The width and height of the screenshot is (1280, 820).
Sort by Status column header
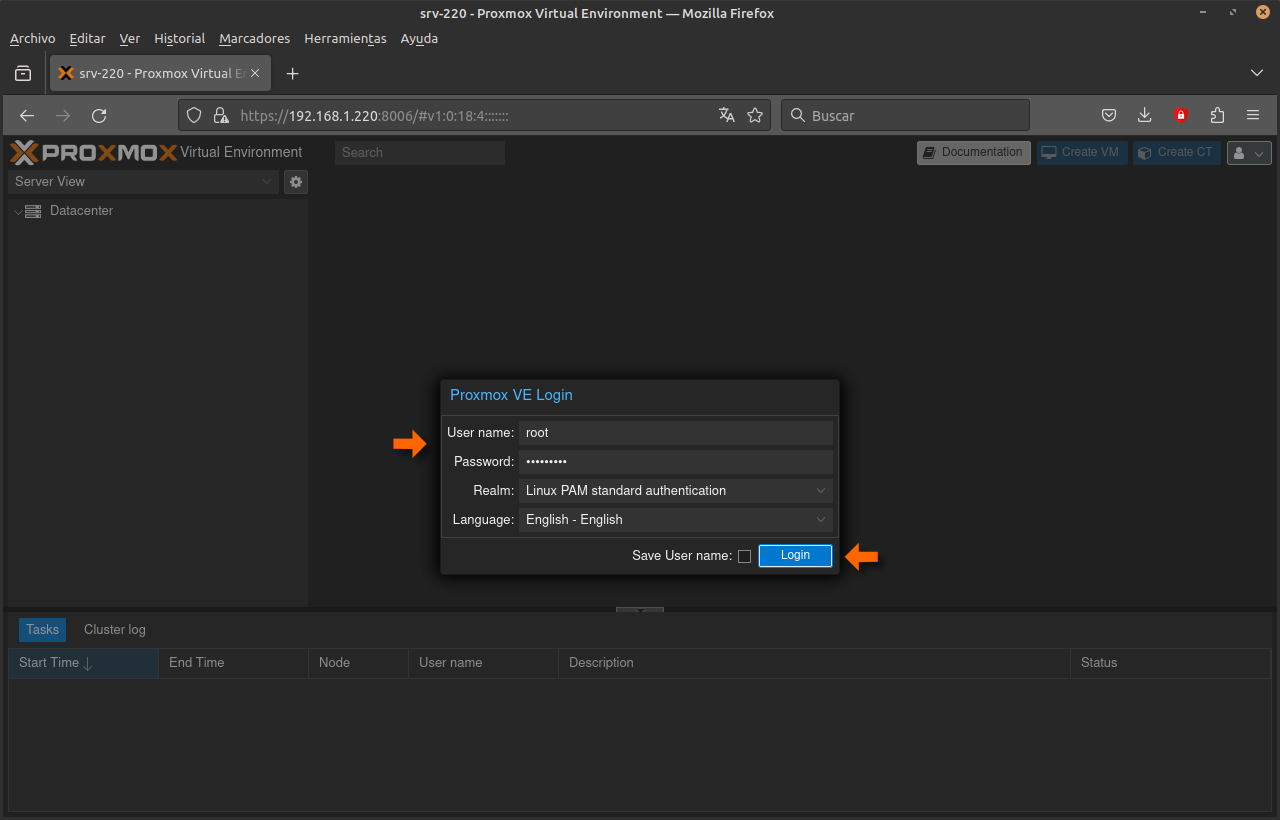click(1171, 663)
